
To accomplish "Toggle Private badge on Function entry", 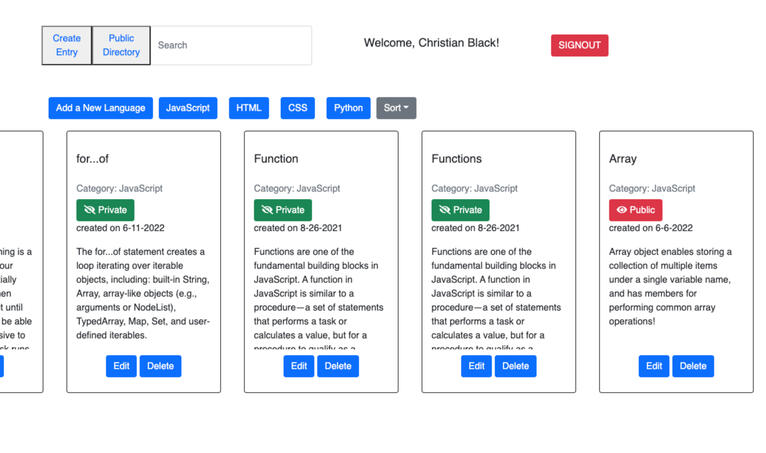I will pyautogui.click(x=283, y=210).
